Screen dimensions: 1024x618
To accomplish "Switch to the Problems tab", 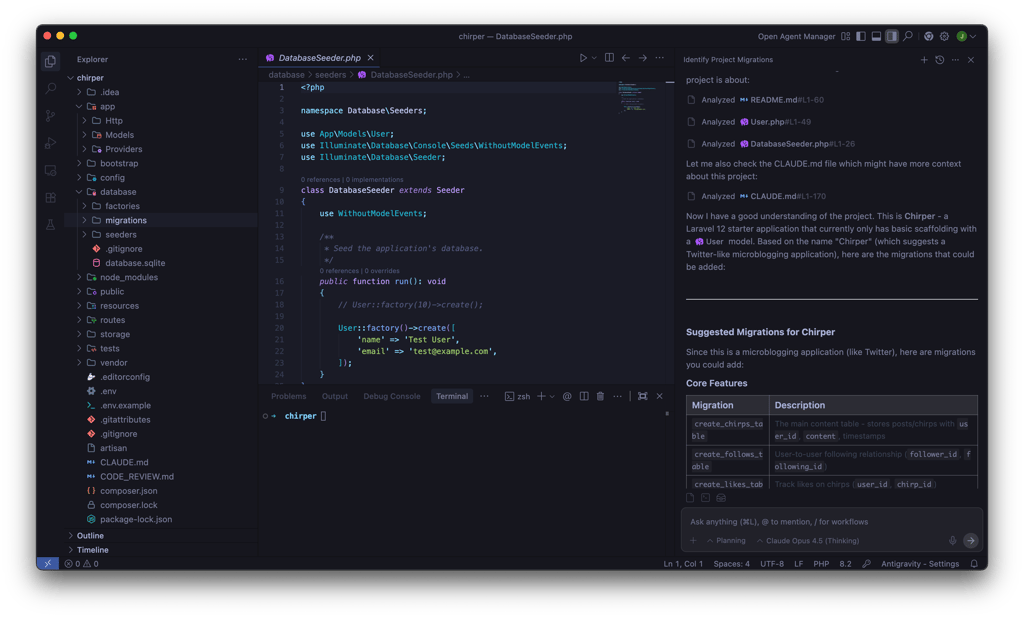I will tap(289, 397).
